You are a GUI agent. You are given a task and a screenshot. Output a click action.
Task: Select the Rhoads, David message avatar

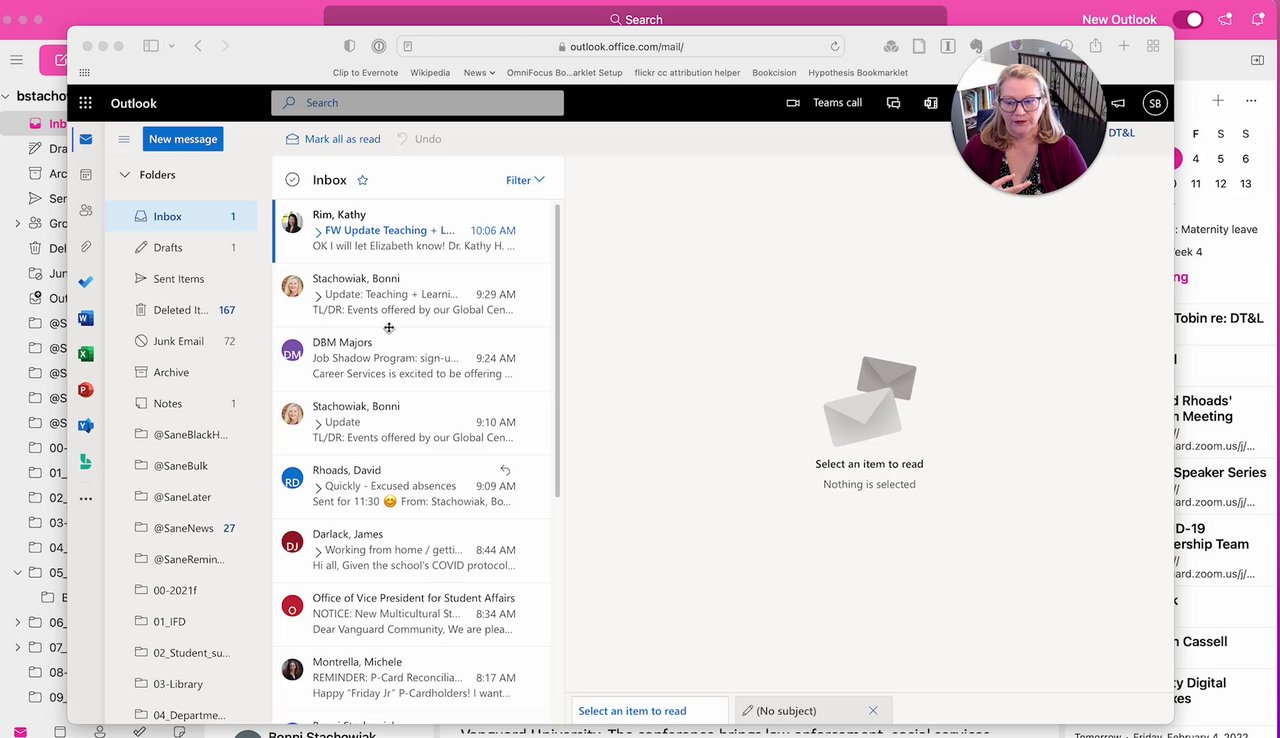pos(292,478)
